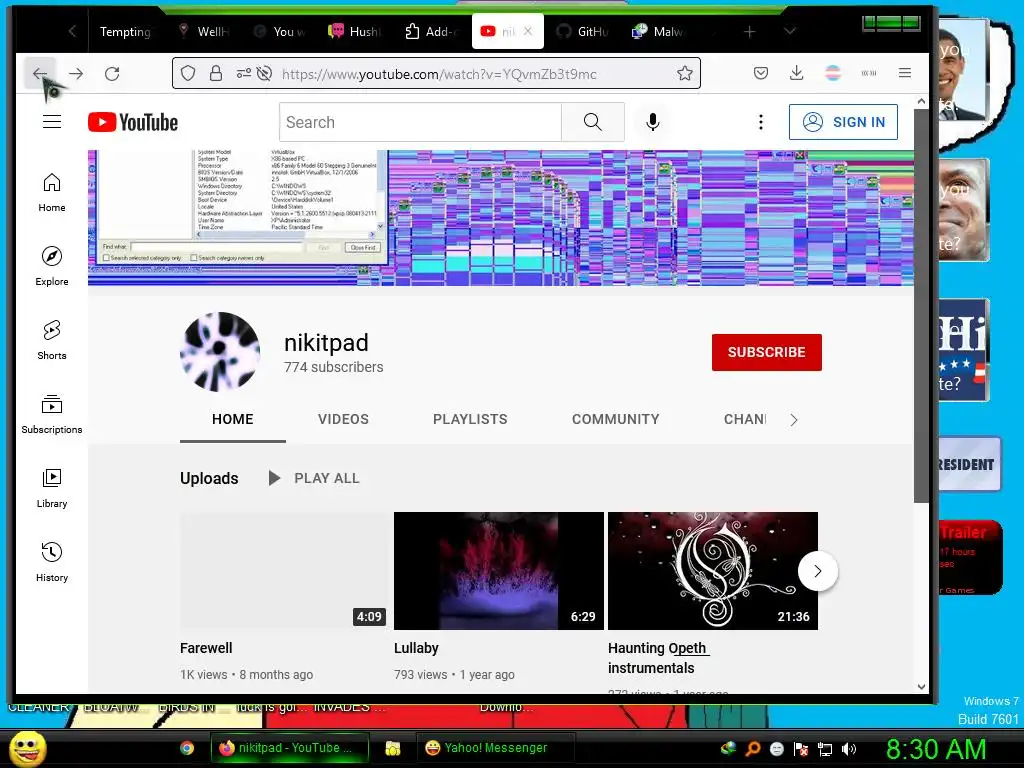Open new tab with plus button
The height and width of the screenshot is (768, 1024).
pyautogui.click(x=750, y=31)
